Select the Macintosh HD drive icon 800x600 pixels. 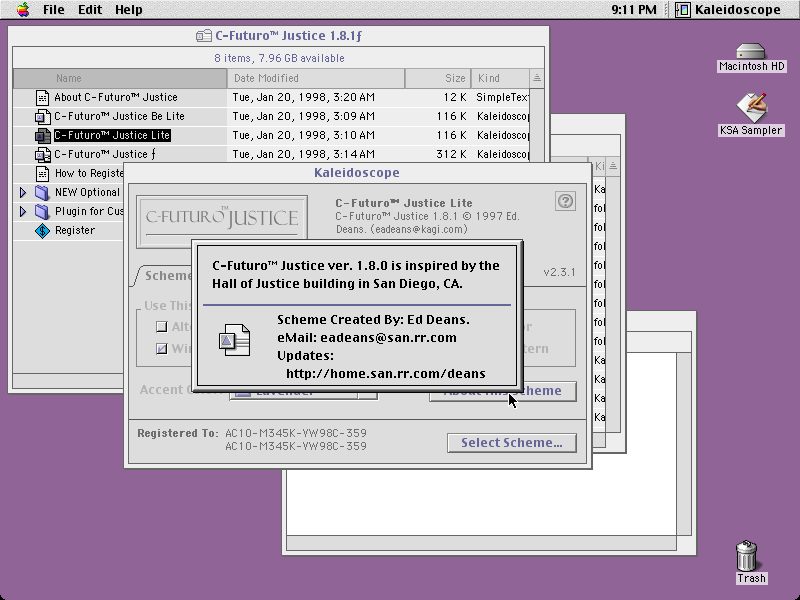click(751, 52)
